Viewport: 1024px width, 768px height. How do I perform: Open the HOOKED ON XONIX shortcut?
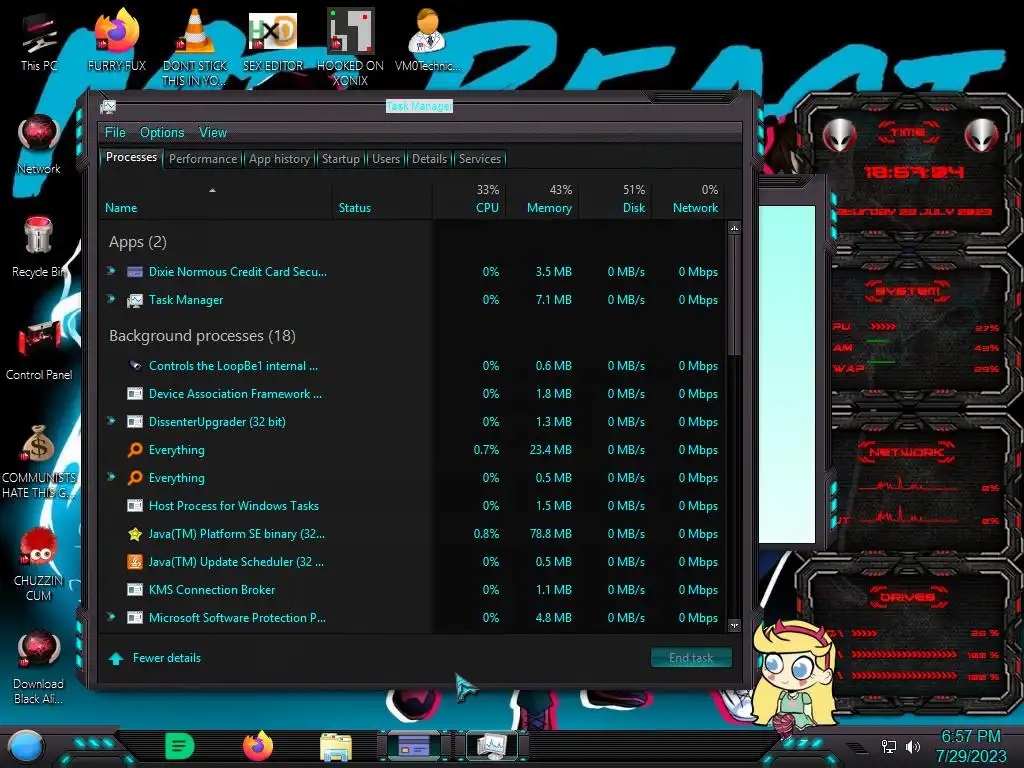(350, 47)
